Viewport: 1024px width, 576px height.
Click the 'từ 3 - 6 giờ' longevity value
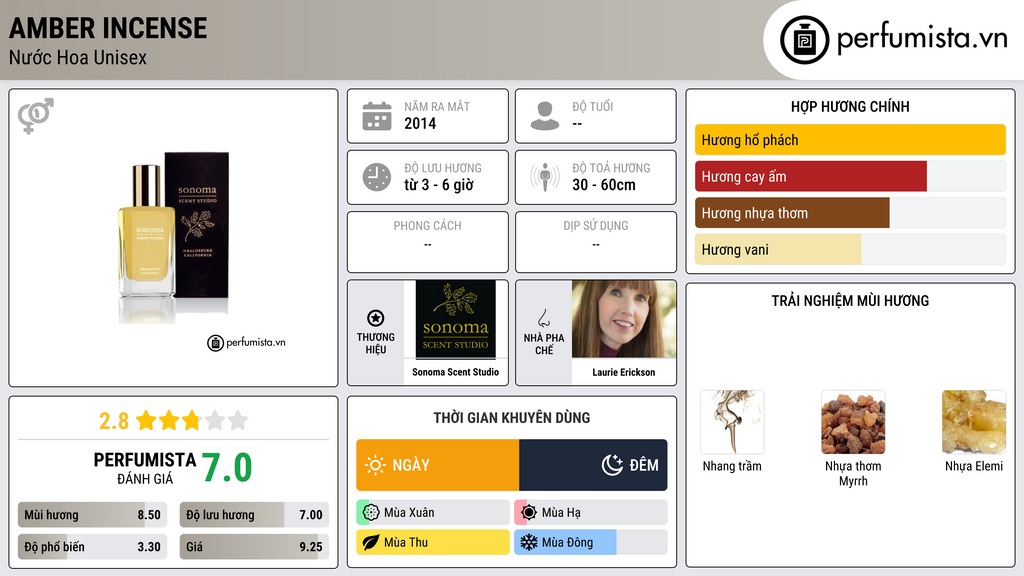(439, 185)
